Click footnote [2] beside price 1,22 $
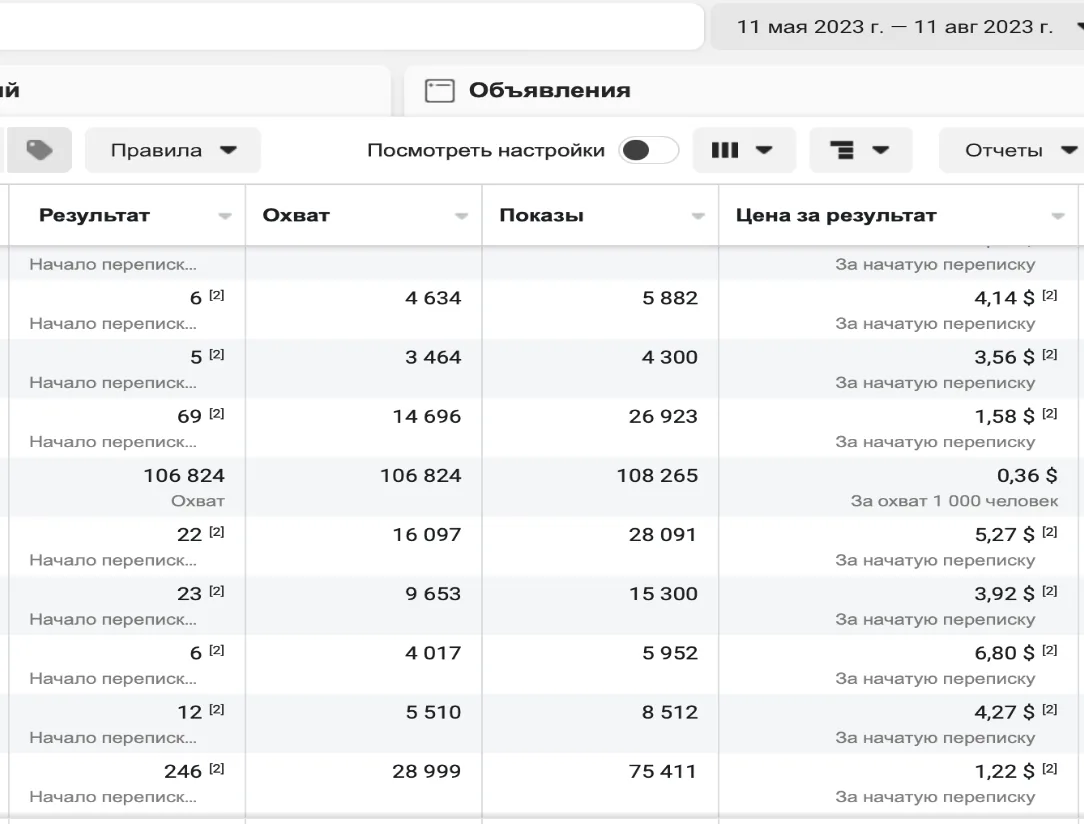 click(1049, 768)
